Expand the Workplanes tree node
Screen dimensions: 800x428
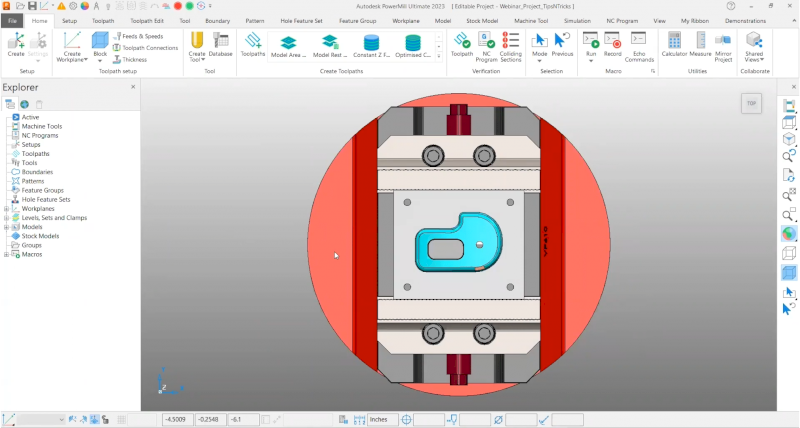click(6, 209)
